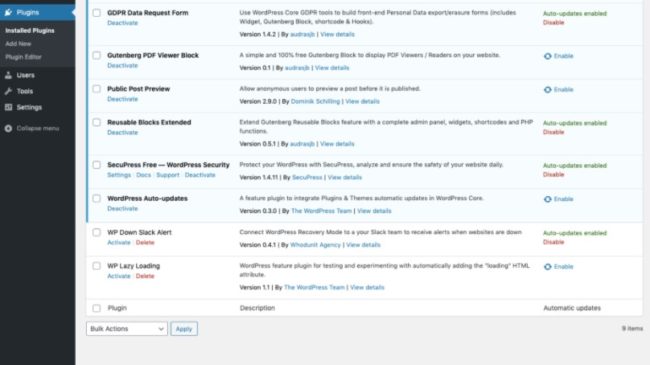View details of SecuPress Free

345,178
